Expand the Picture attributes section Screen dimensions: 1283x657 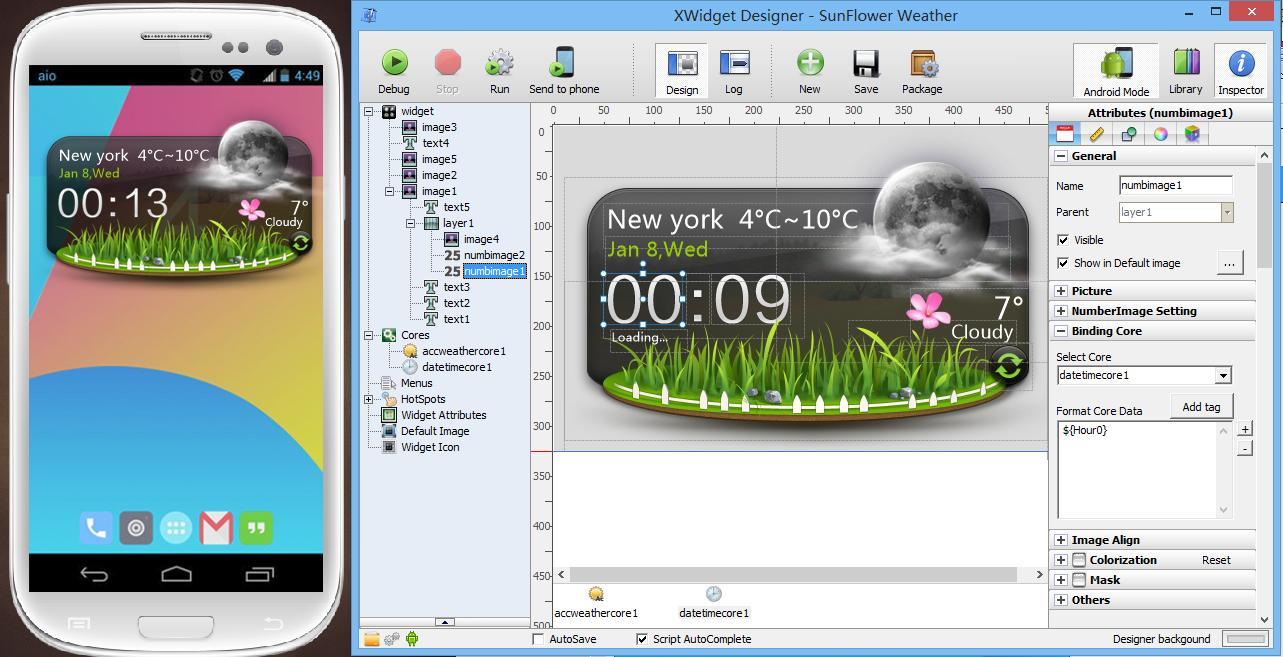point(1062,291)
